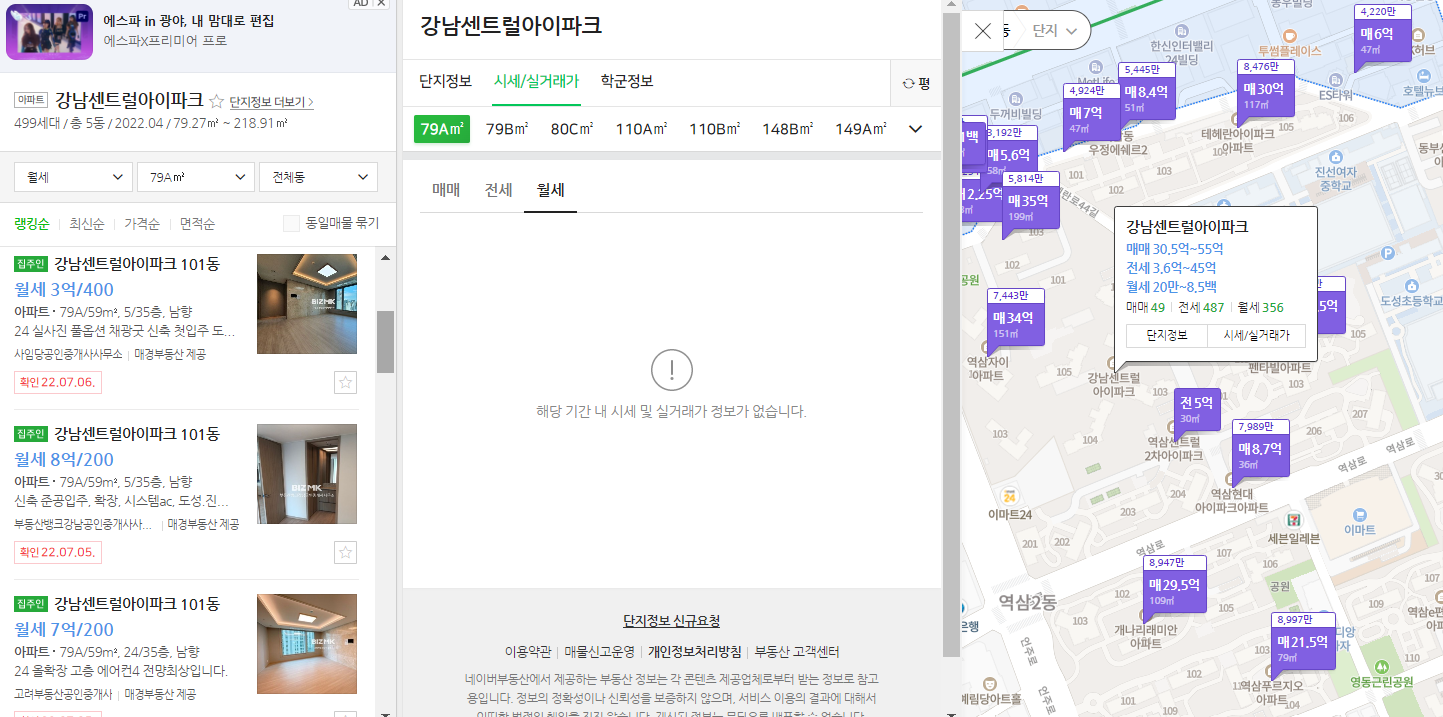Screen dimensions: 1443x717
Task: Expand the area type list chevron
Action: point(915,129)
